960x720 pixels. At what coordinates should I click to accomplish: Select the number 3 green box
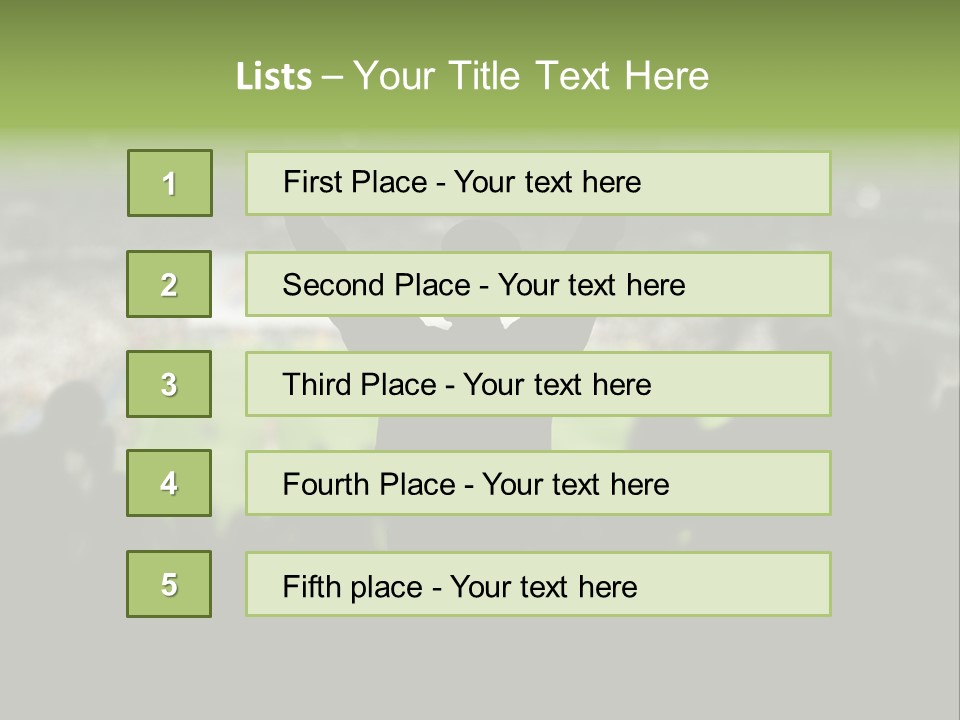coord(169,384)
